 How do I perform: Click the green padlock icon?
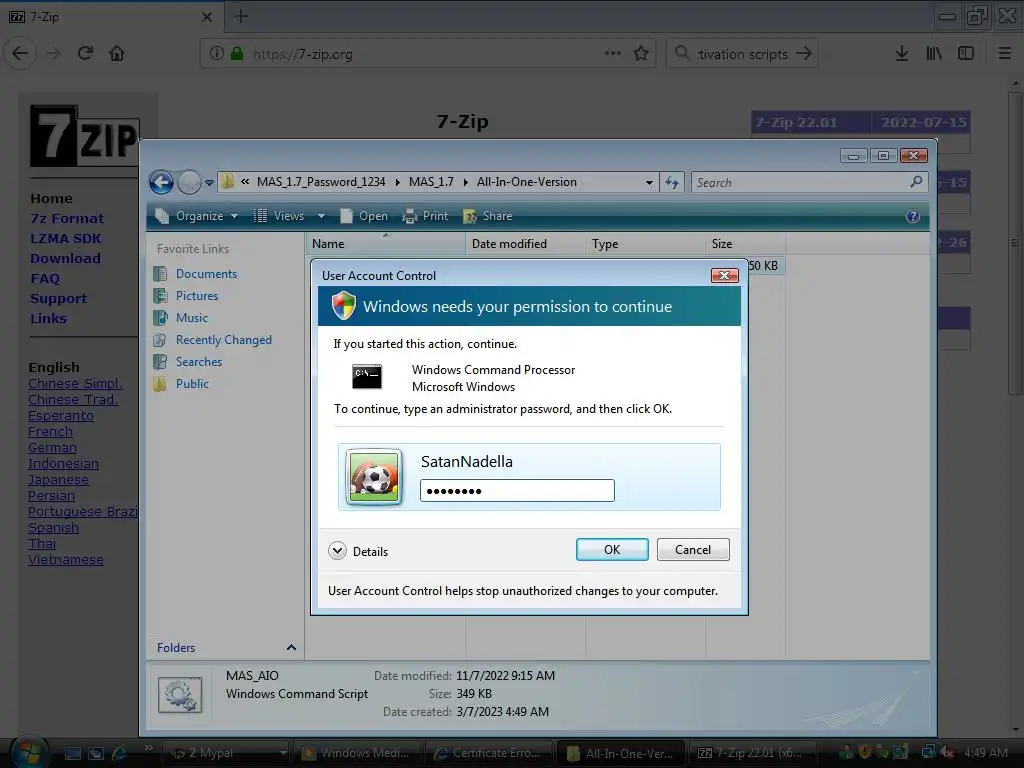coord(236,54)
